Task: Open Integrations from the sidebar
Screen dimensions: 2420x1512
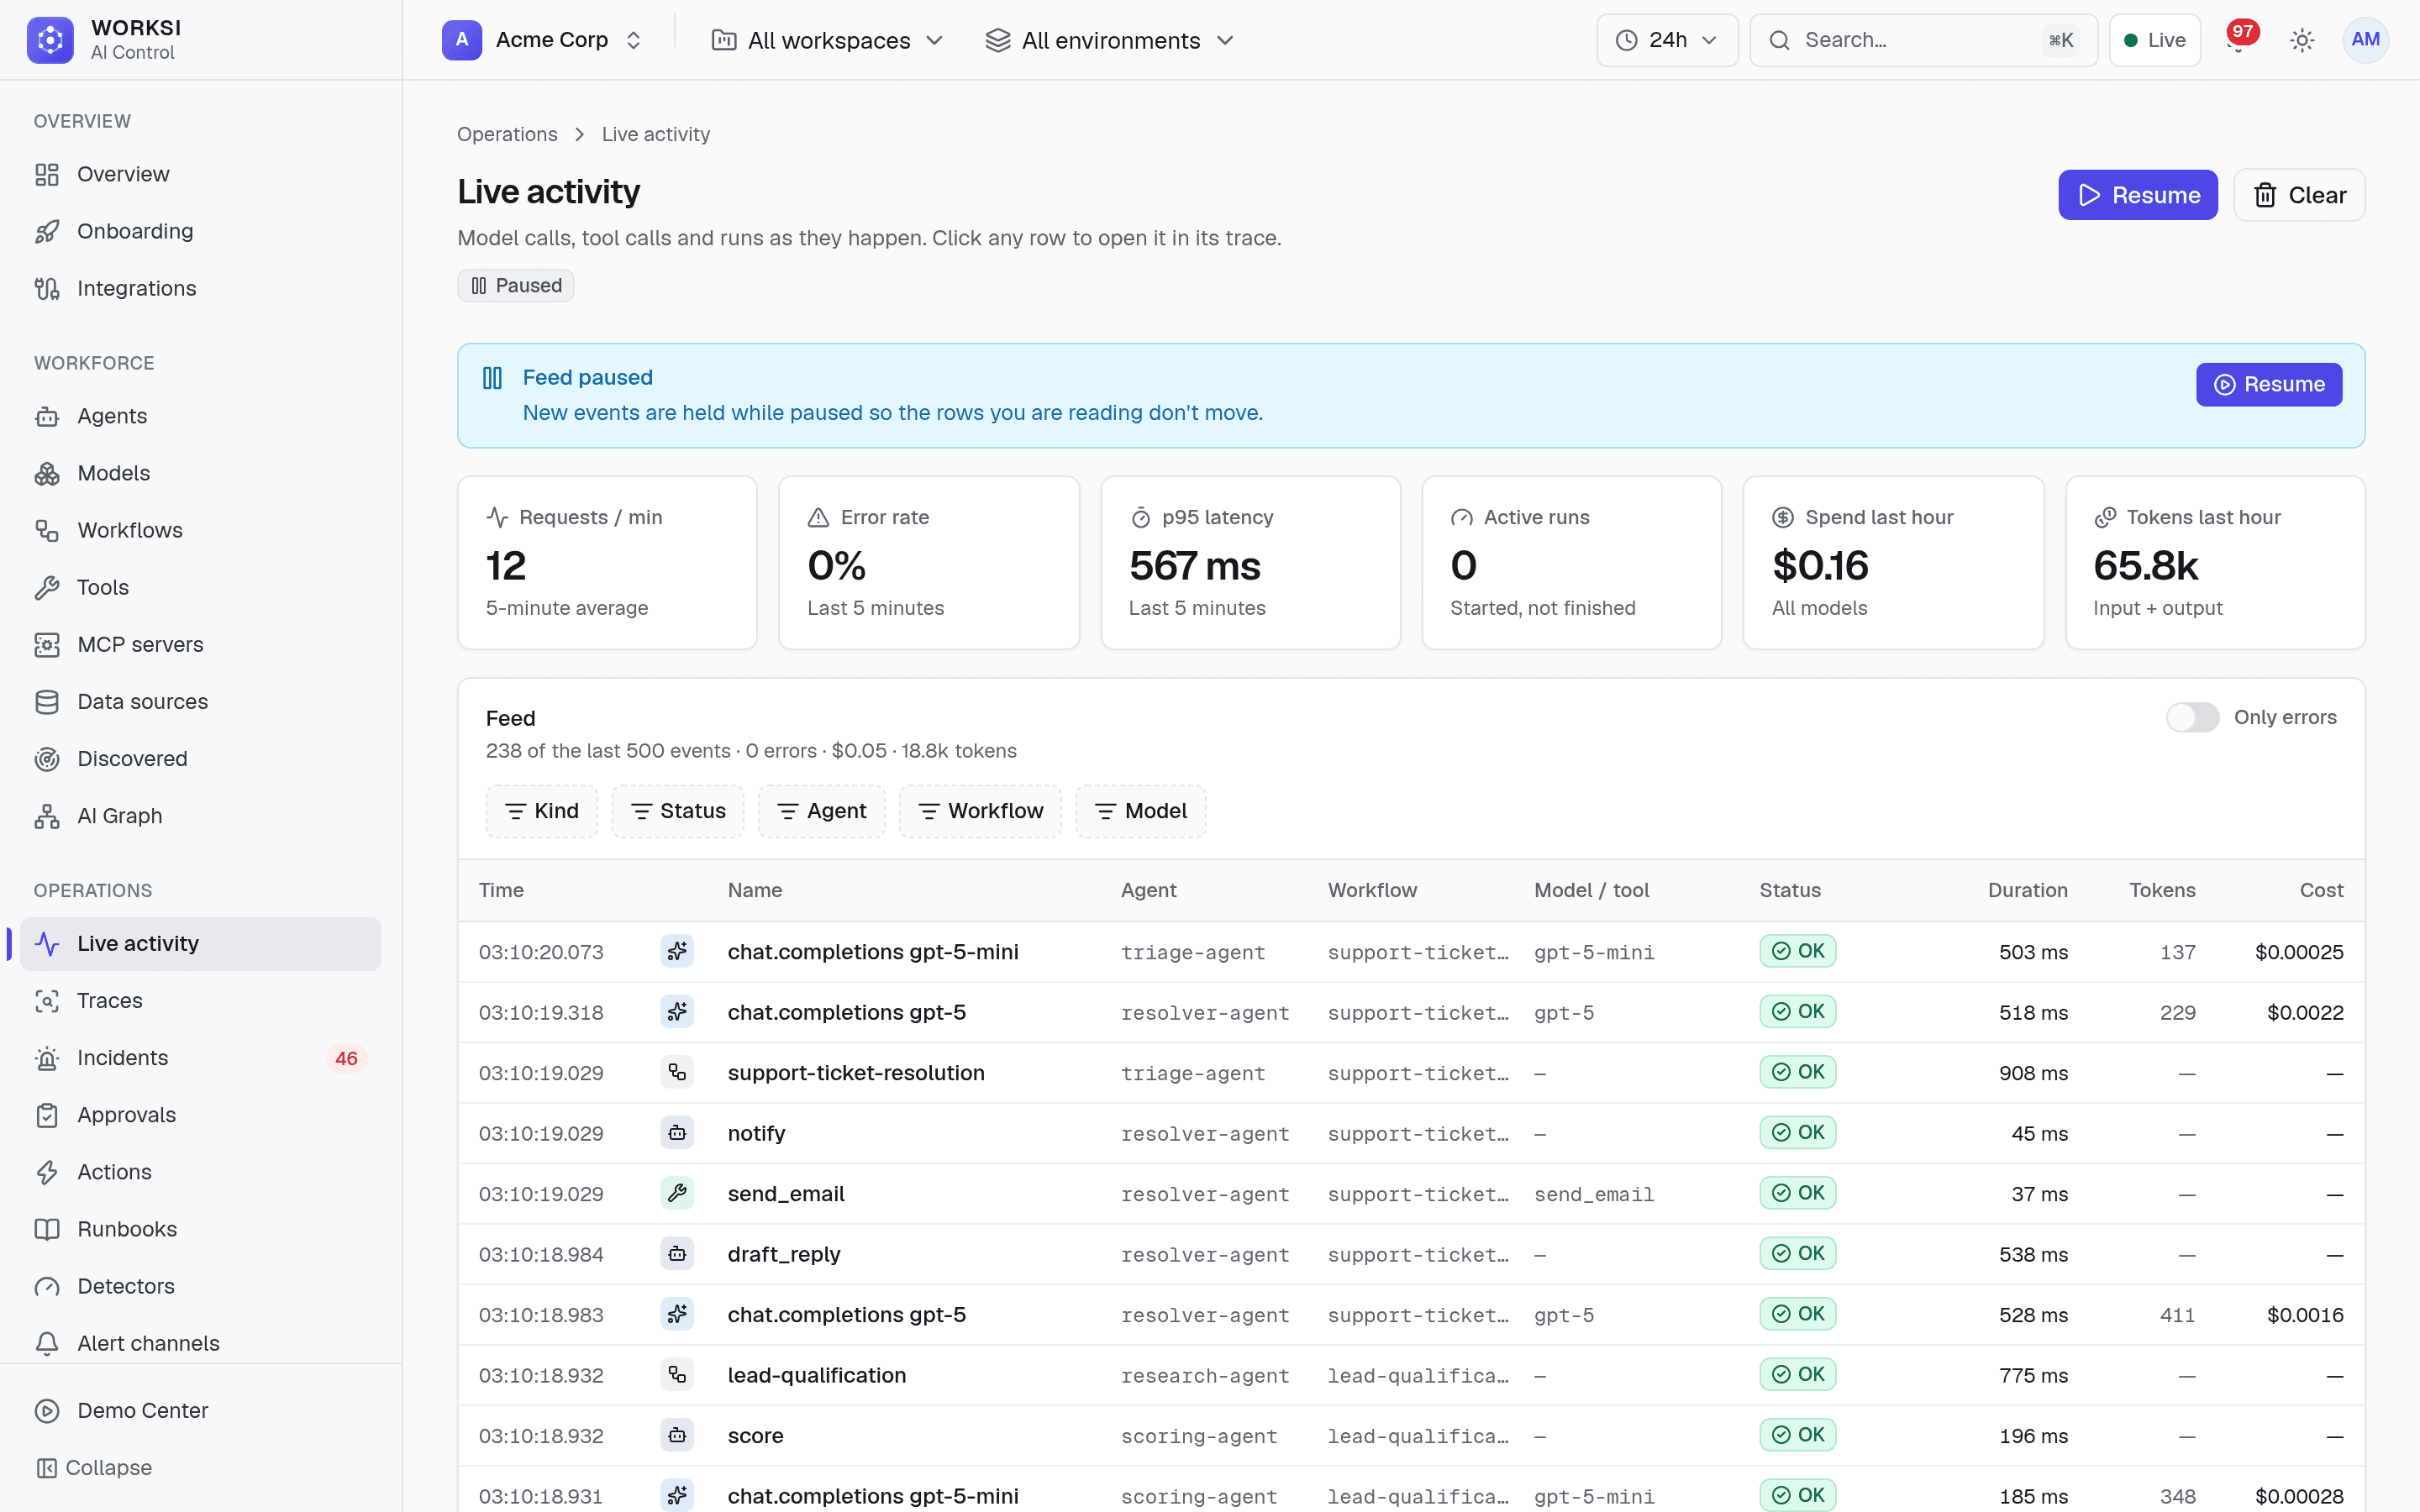Action: click(x=200, y=288)
